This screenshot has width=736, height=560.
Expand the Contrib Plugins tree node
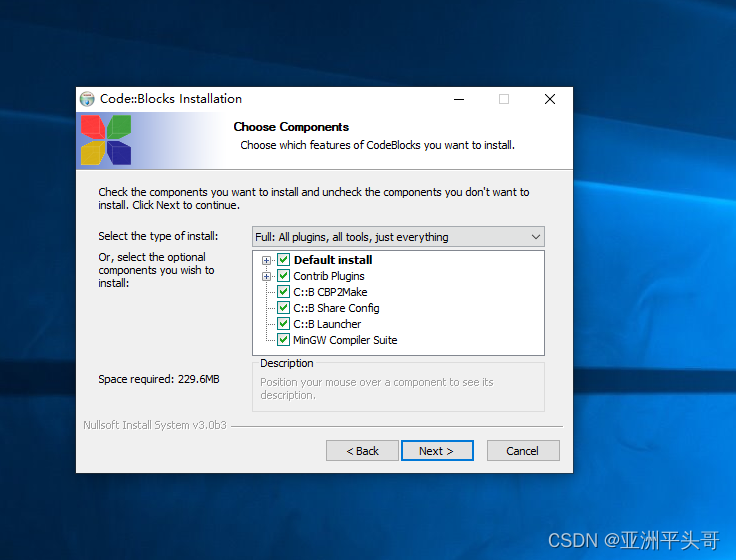tap(266, 276)
